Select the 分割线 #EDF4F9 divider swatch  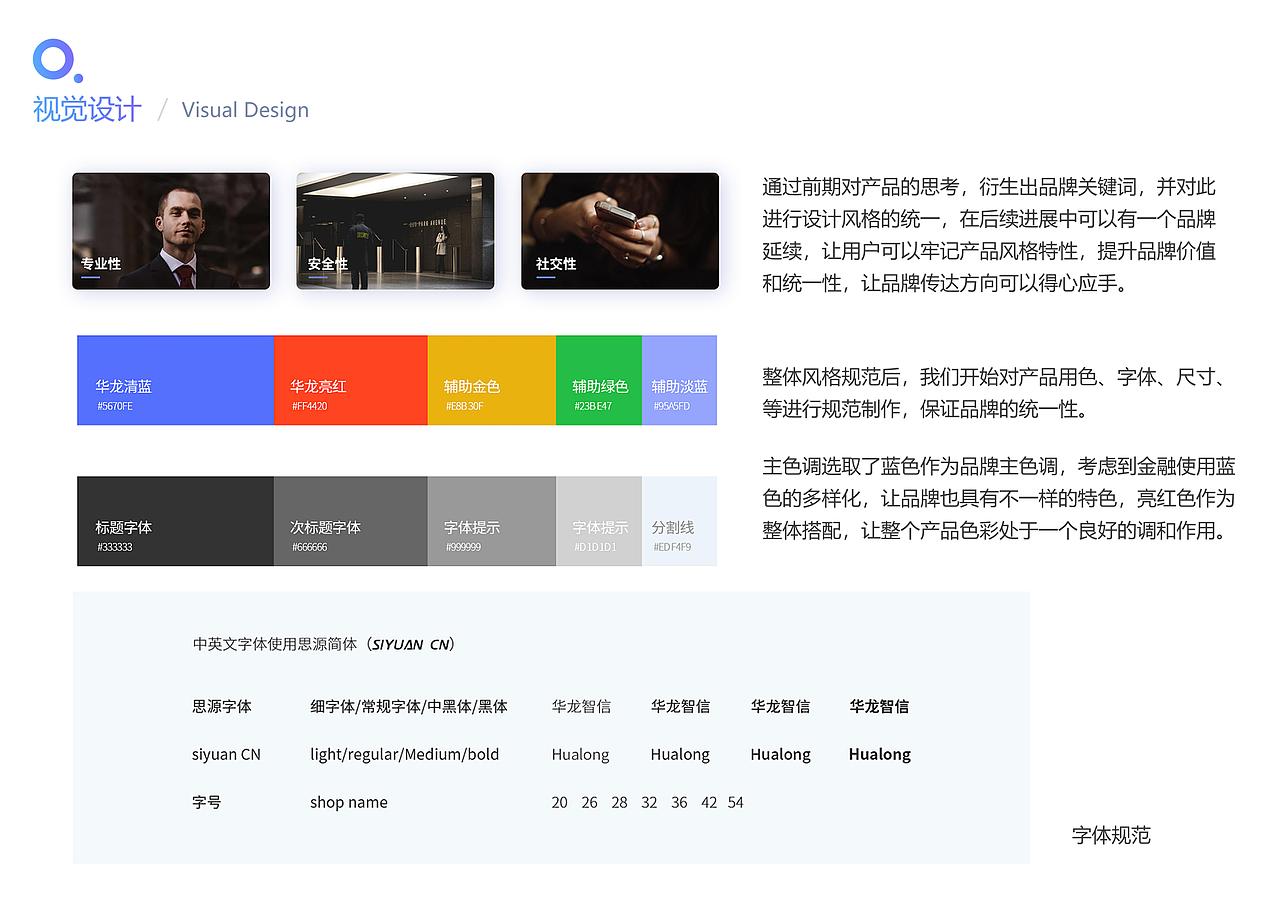click(x=679, y=521)
